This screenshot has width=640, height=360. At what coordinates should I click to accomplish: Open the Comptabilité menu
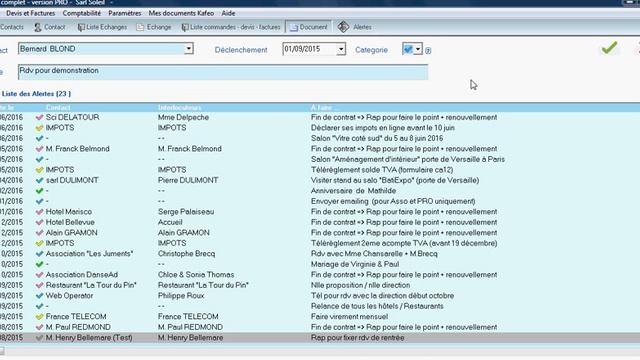(82, 13)
